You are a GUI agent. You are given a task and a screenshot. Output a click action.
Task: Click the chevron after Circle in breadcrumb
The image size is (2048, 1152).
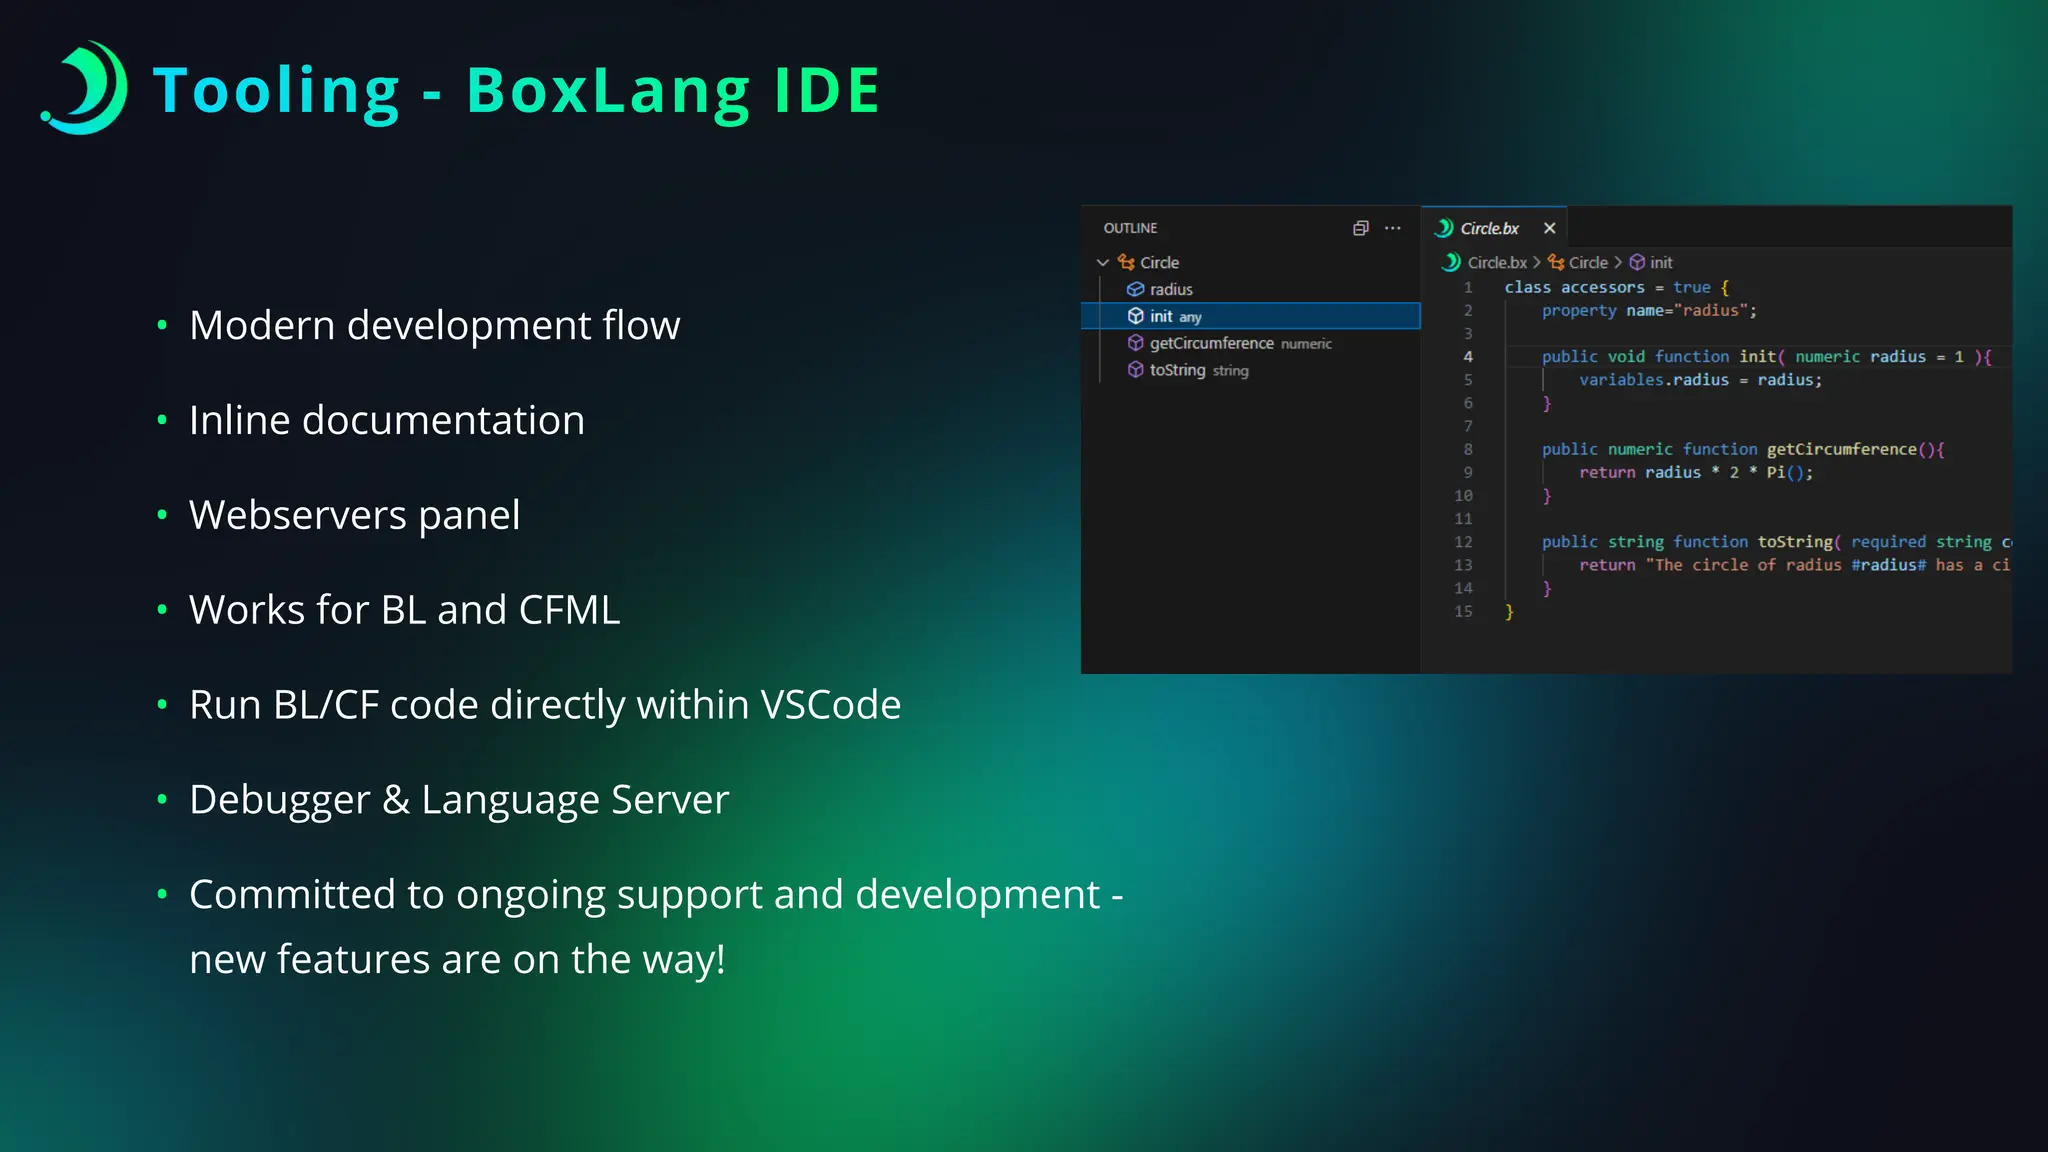point(1618,262)
